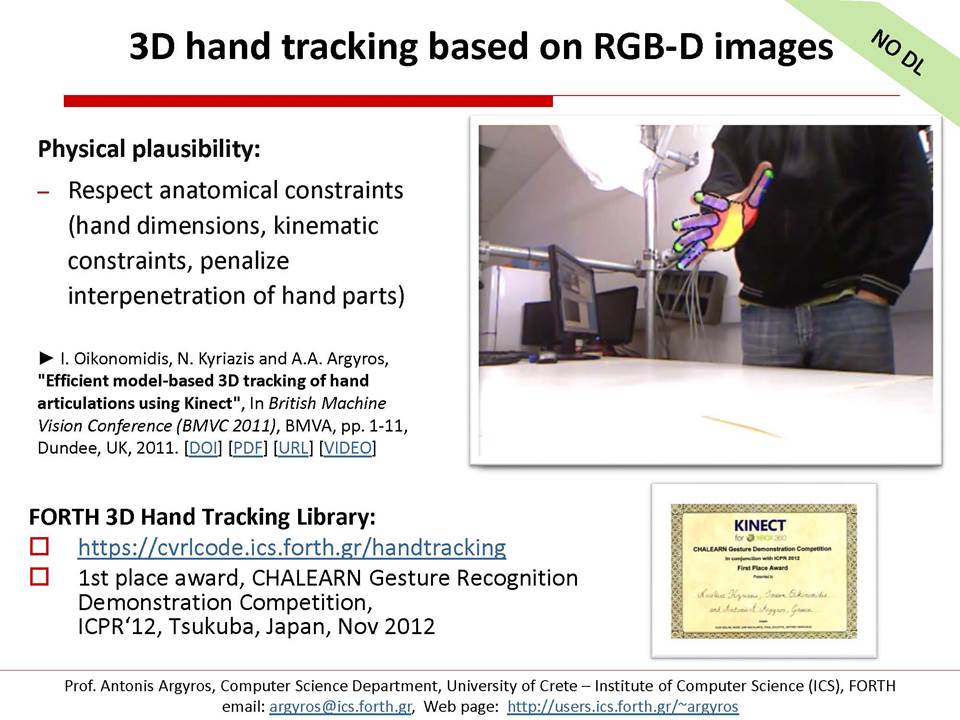This screenshot has height=720, width=960.
Task: Click the slide title "3D hand tracking based on RGB-D images"
Action: pyautogui.click(x=481, y=46)
